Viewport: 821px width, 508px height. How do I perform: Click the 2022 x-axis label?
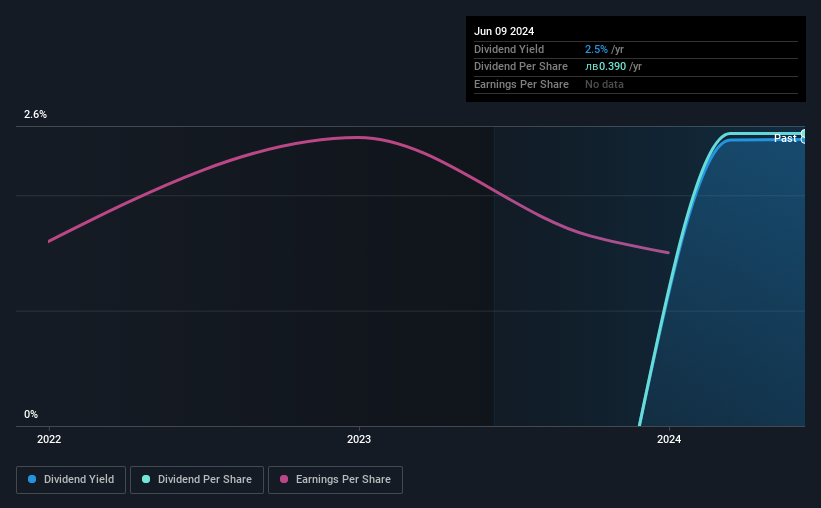point(49,439)
